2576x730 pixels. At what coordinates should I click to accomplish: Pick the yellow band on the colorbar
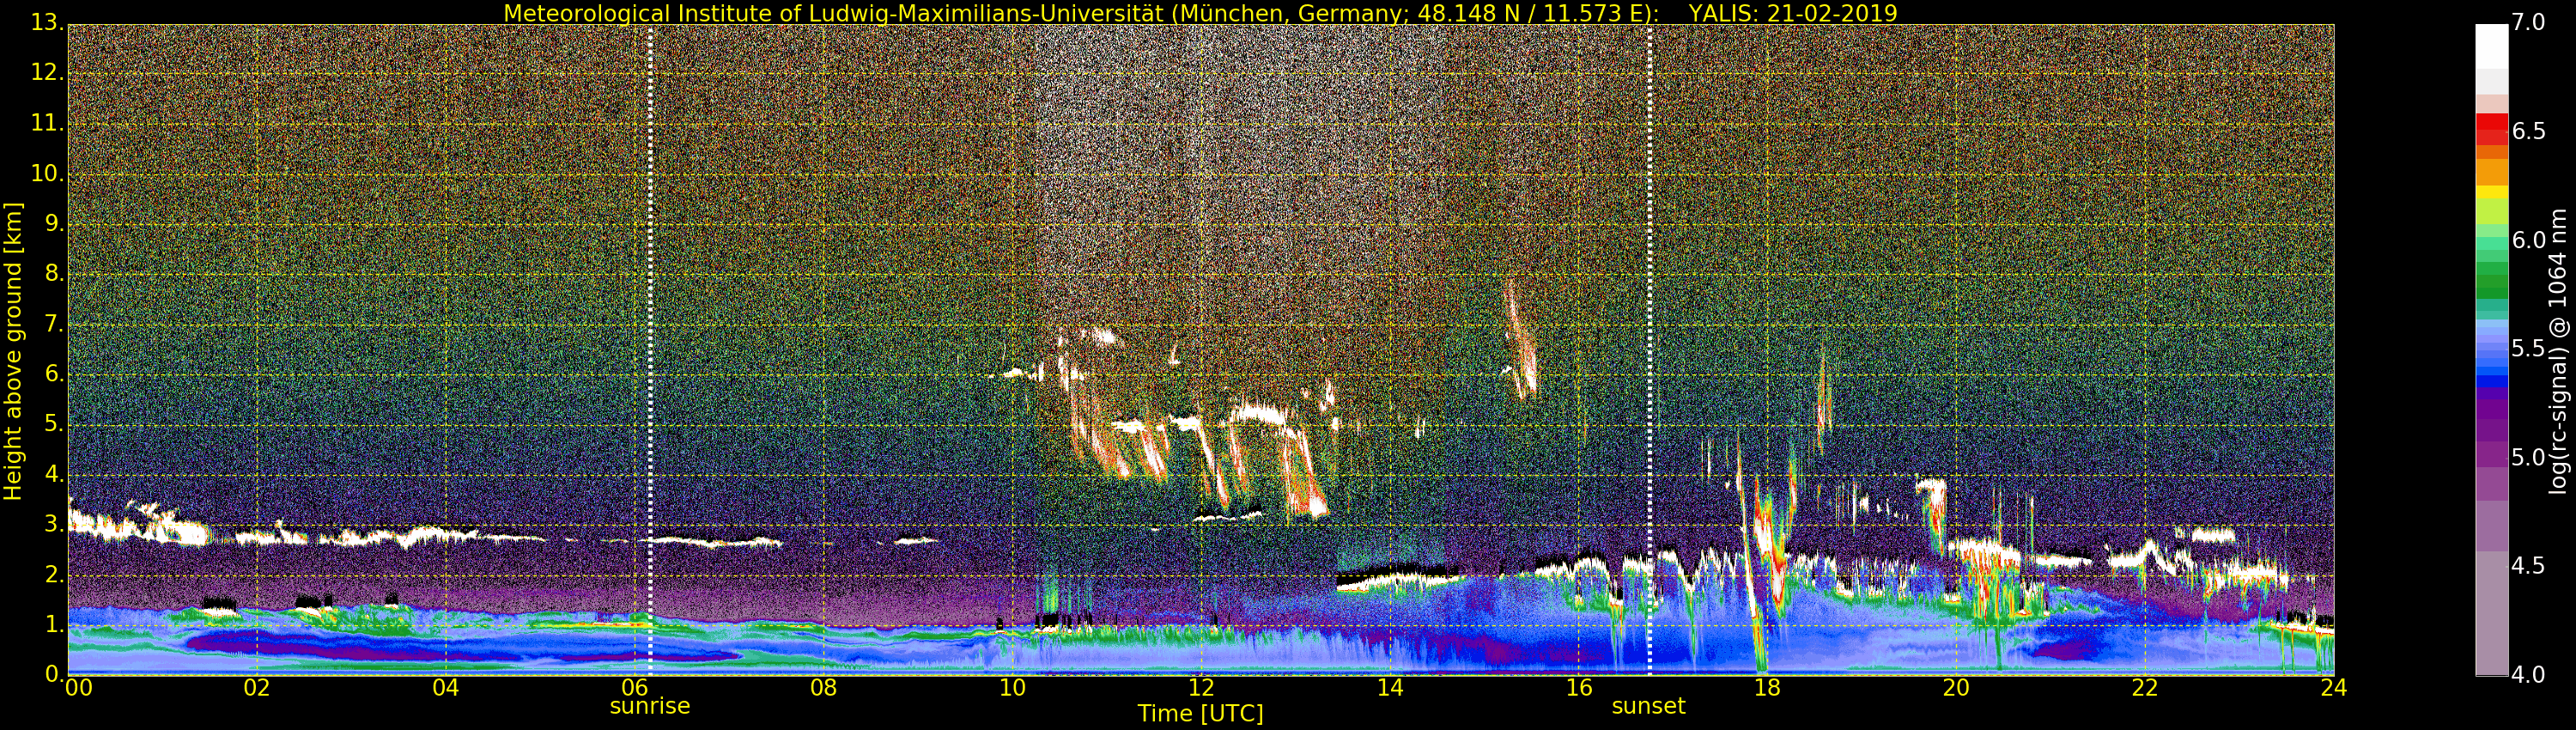click(2492, 192)
